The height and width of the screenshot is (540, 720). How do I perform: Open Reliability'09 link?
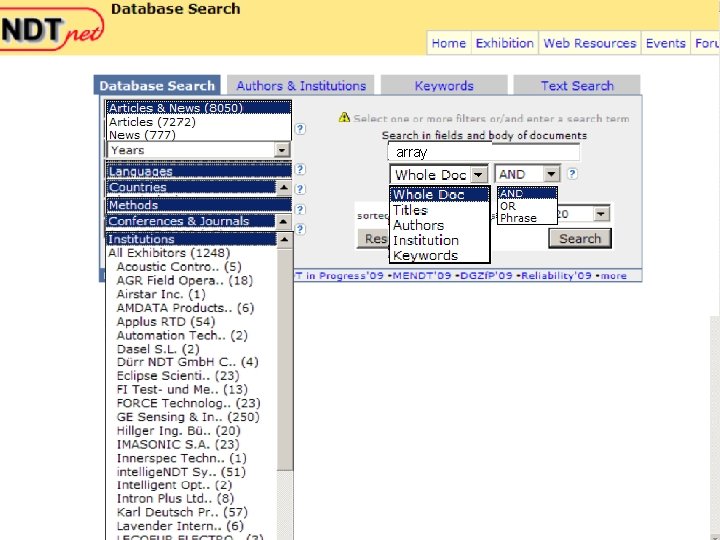click(556, 276)
